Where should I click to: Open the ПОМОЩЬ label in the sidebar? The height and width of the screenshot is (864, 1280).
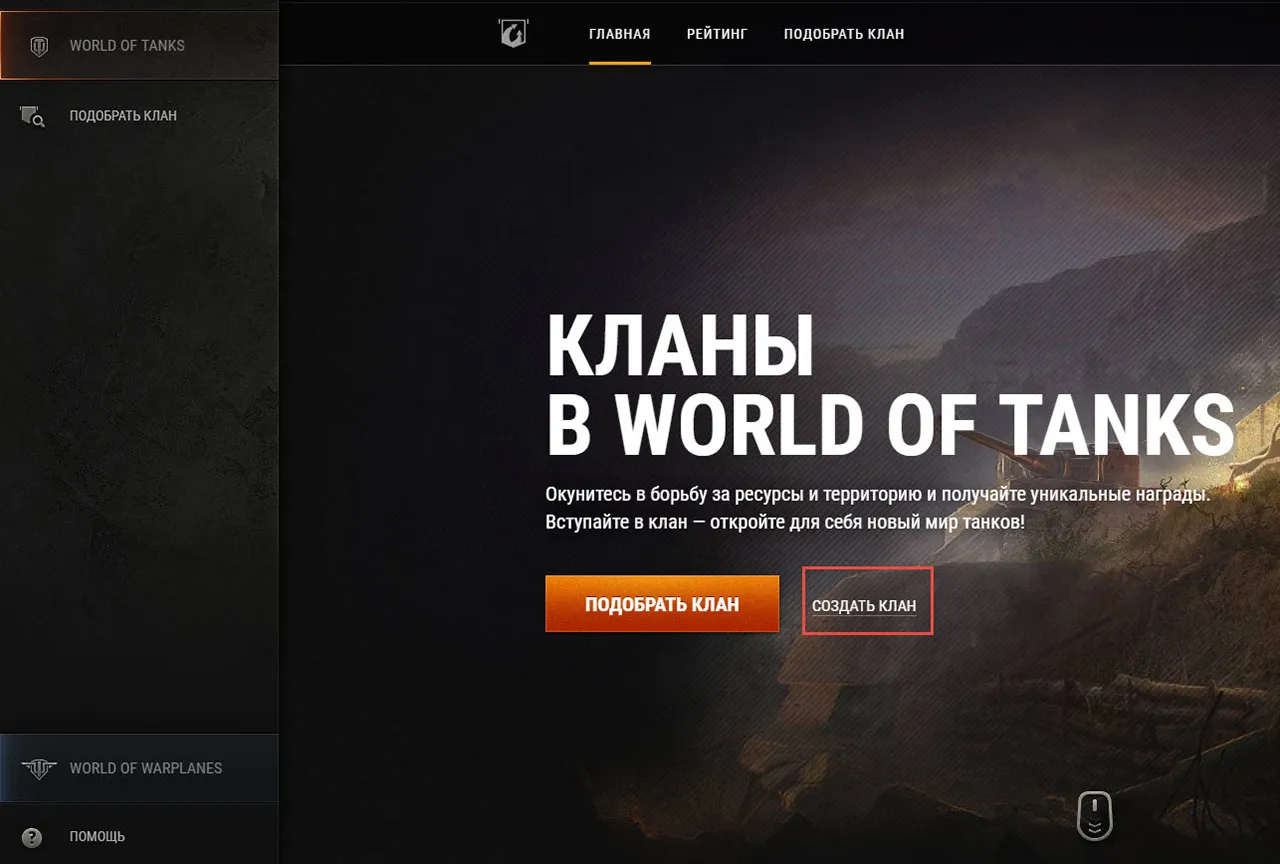(97, 837)
